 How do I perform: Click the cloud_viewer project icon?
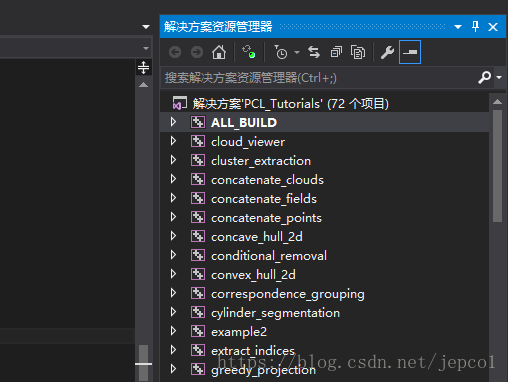pos(198,141)
